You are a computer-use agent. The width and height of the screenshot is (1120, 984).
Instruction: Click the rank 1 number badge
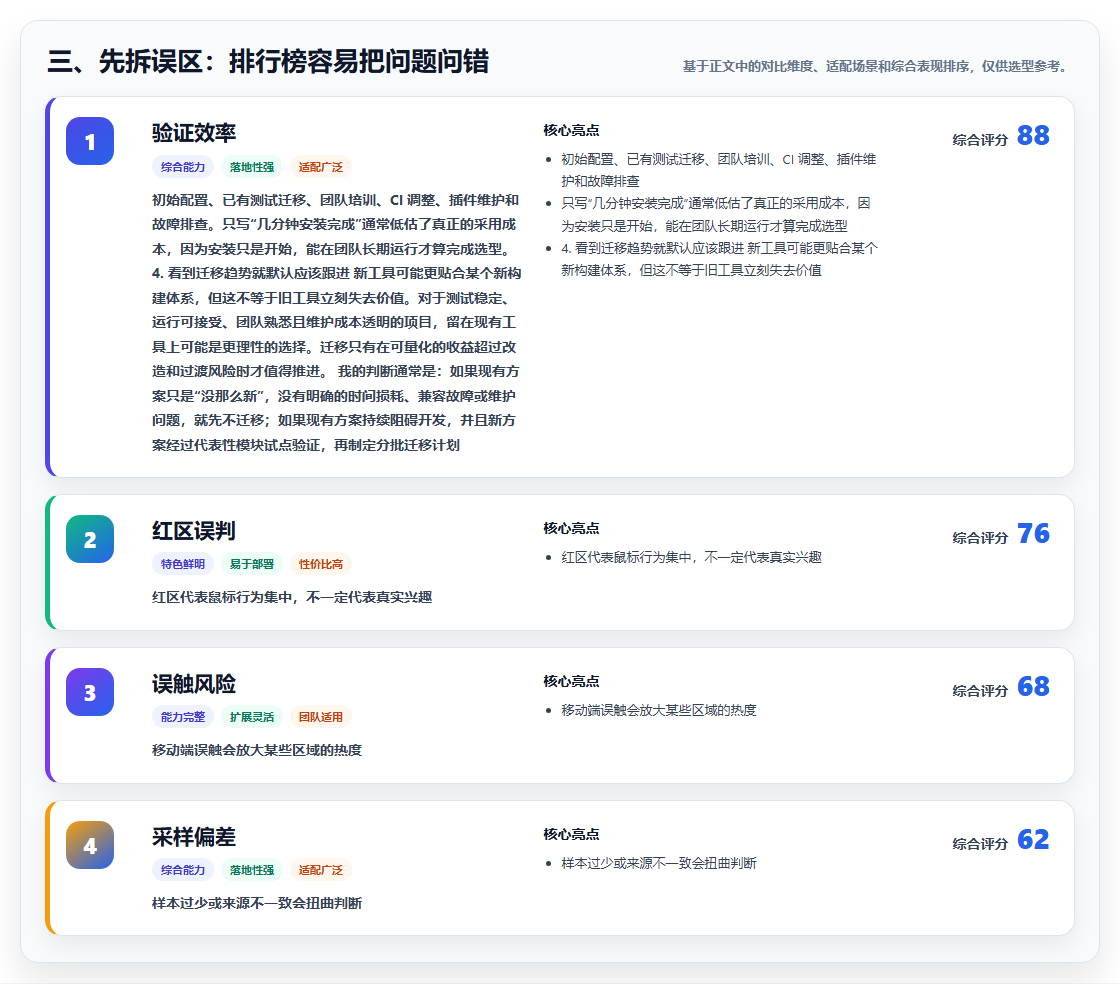coord(90,141)
